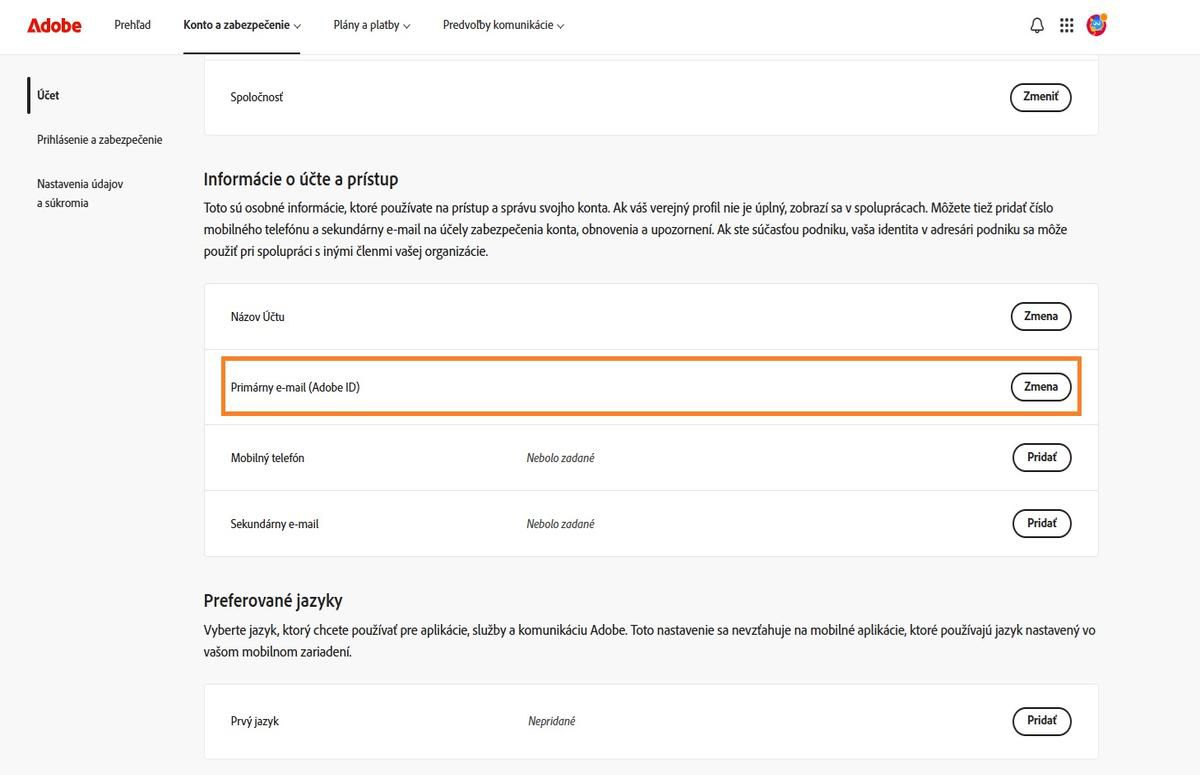Click Zmena for Primárny e-mail
1200x775 pixels.
1040,386
